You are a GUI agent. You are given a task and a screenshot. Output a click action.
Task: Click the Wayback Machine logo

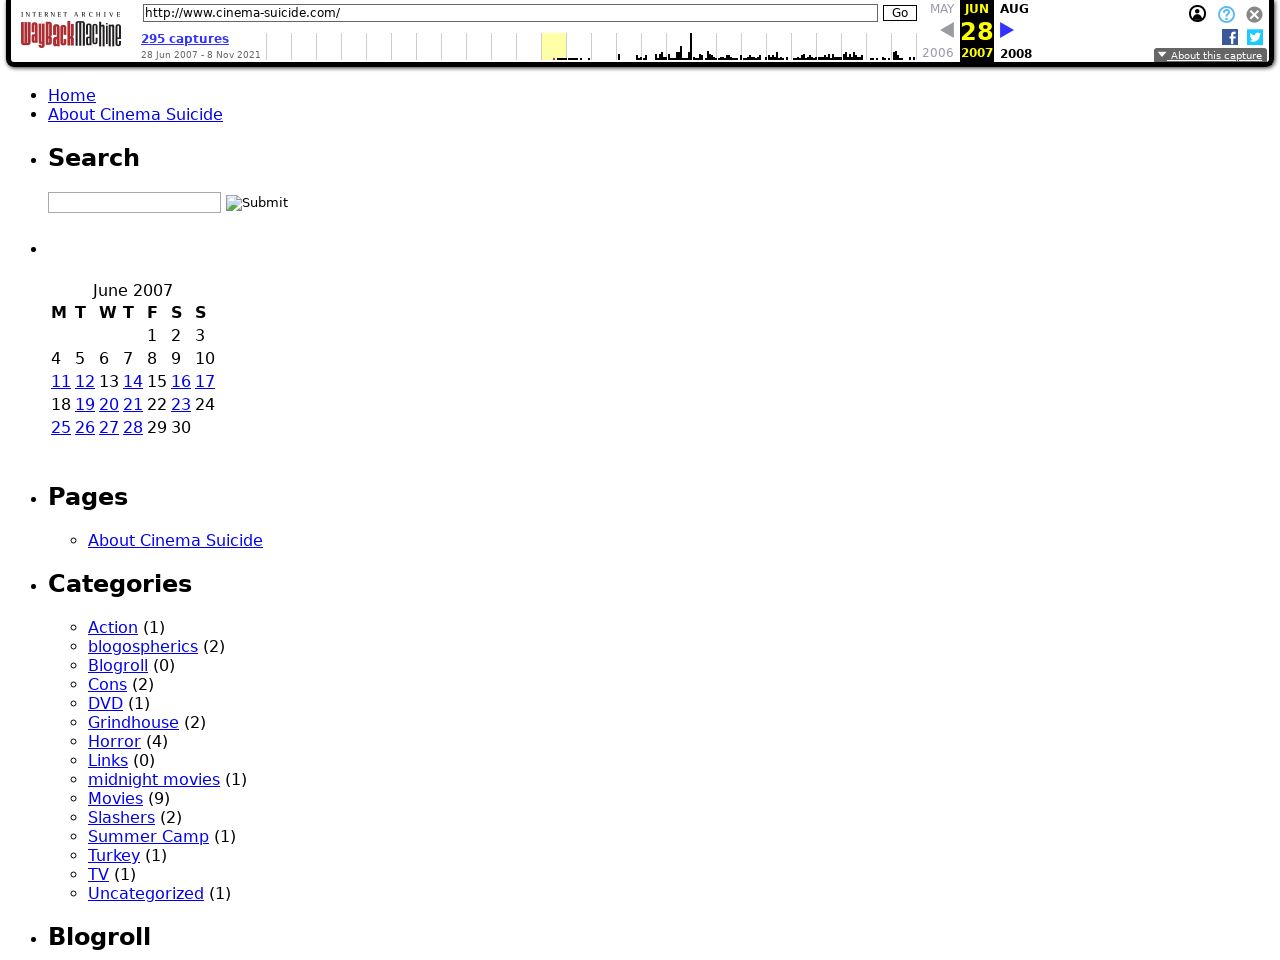[x=70, y=31]
